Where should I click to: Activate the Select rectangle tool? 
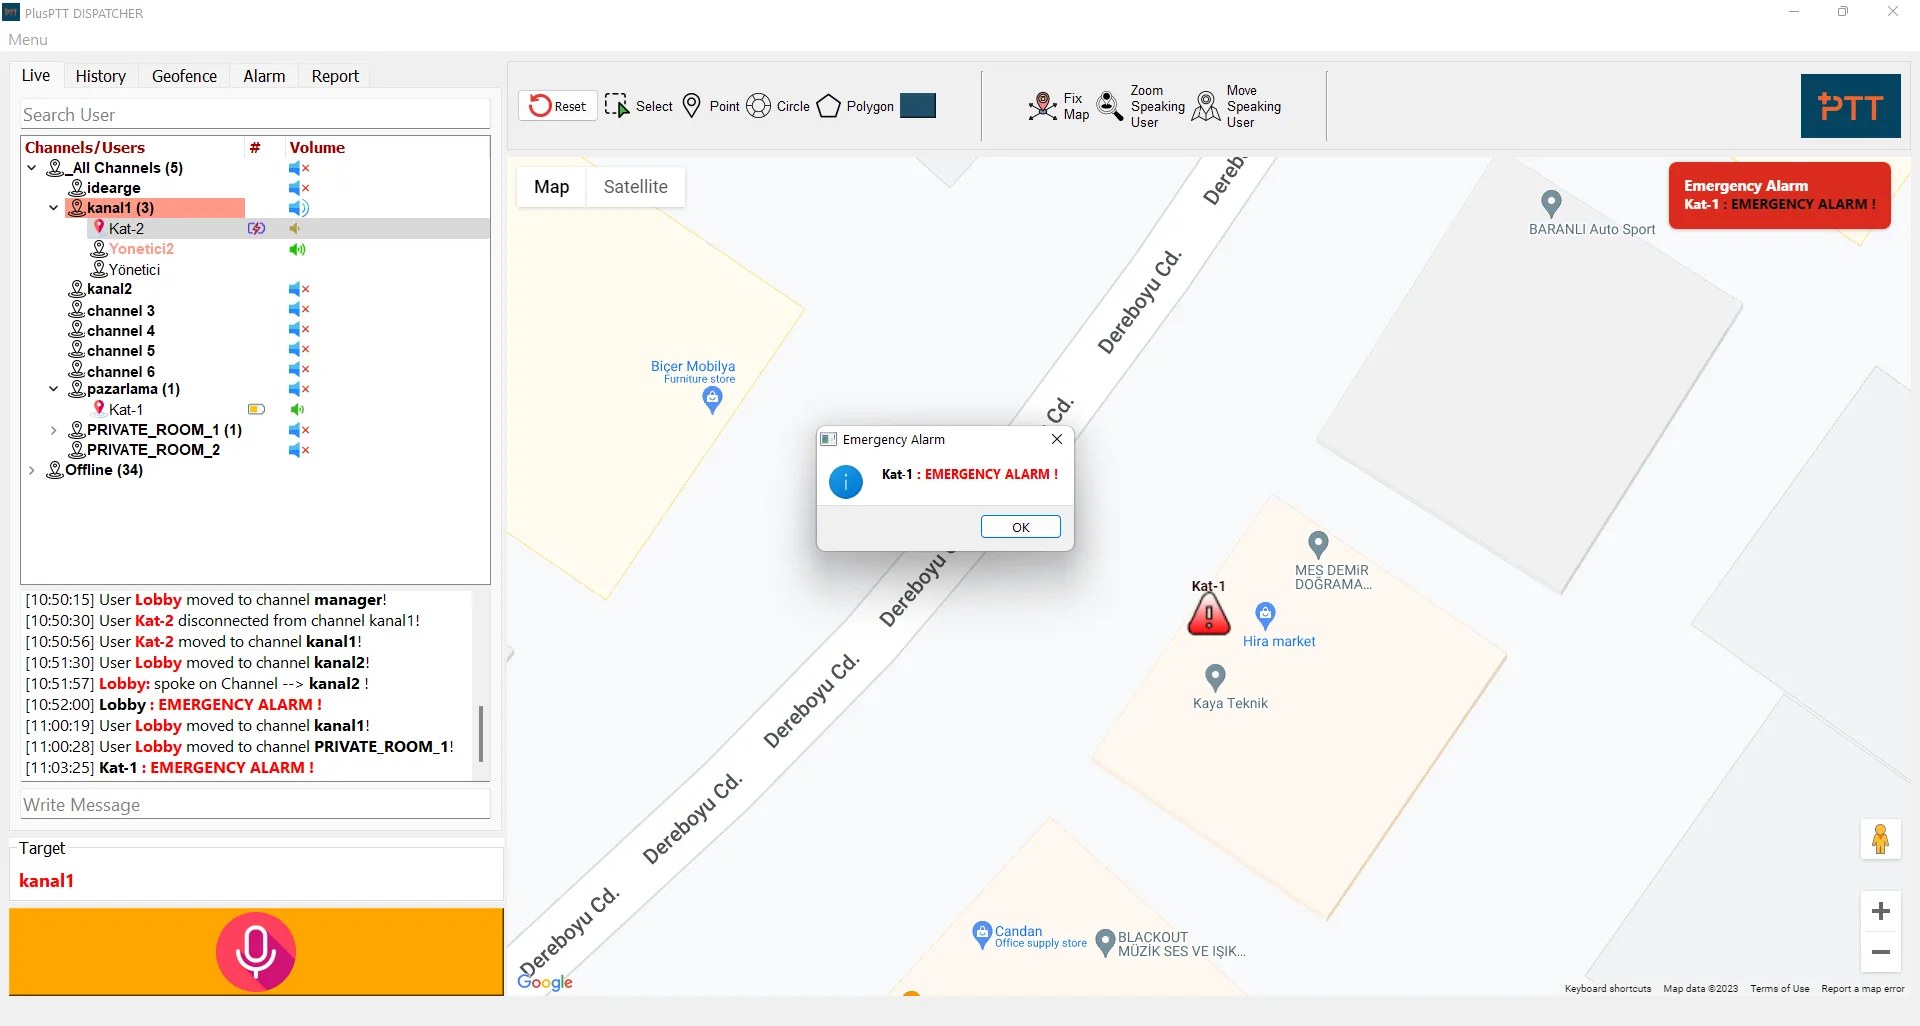click(617, 106)
